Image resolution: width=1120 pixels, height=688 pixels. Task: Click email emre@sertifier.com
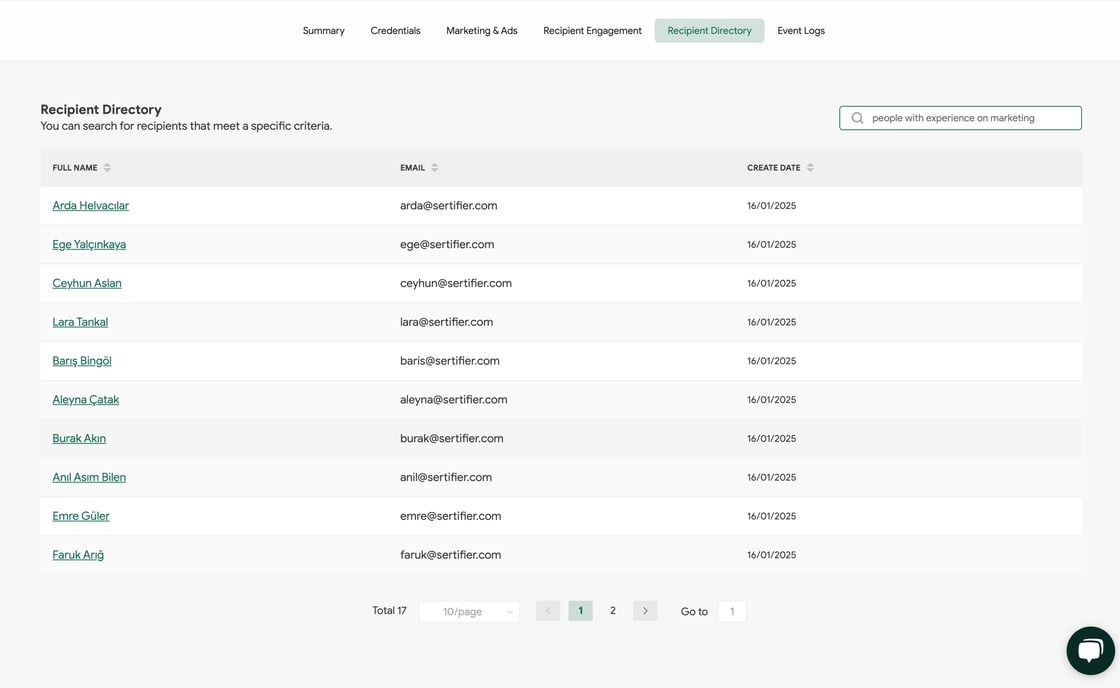(451, 516)
